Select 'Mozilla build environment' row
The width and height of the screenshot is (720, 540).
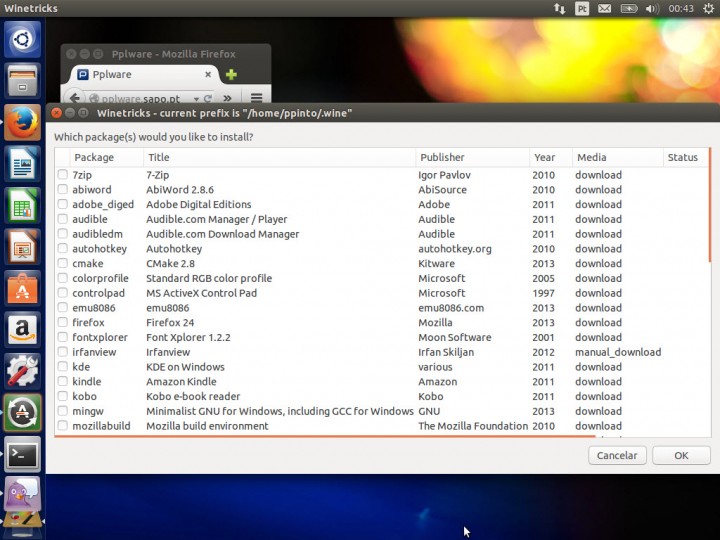click(x=382, y=426)
